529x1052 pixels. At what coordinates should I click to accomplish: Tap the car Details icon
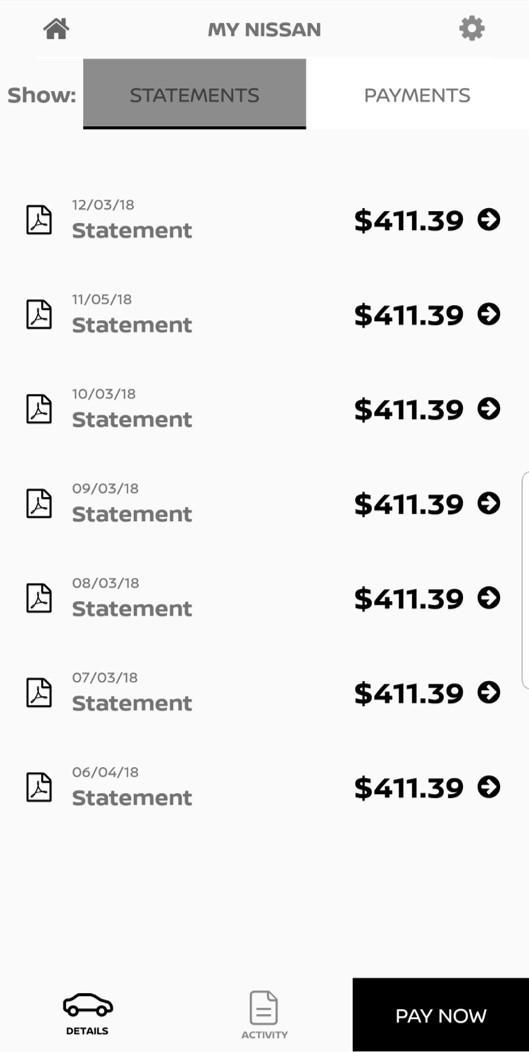click(x=87, y=1005)
